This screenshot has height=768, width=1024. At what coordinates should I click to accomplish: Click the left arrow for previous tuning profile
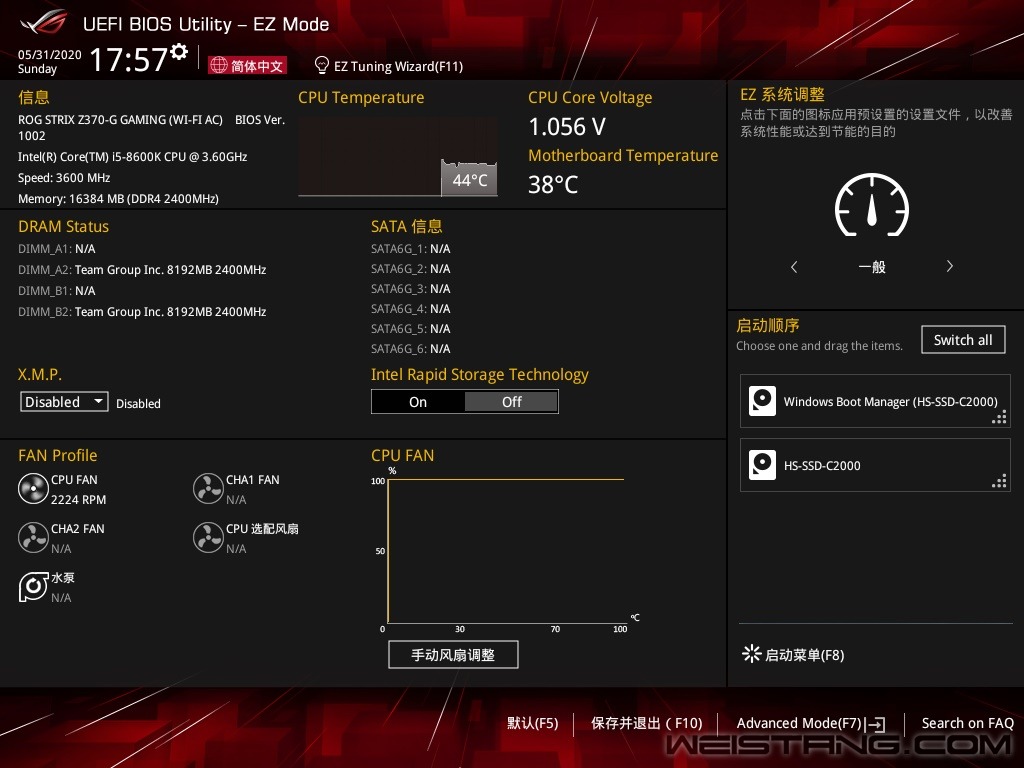click(794, 267)
